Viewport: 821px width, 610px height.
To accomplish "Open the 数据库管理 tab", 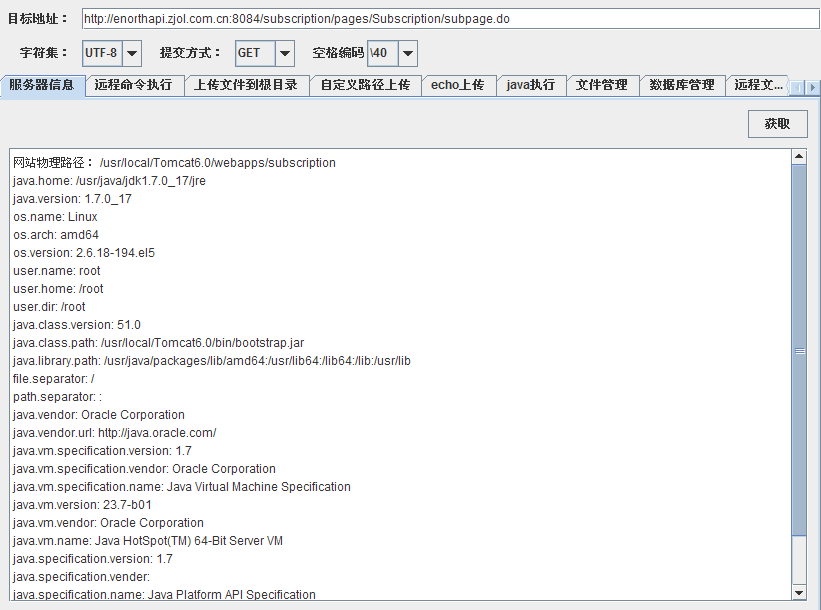I will point(682,85).
